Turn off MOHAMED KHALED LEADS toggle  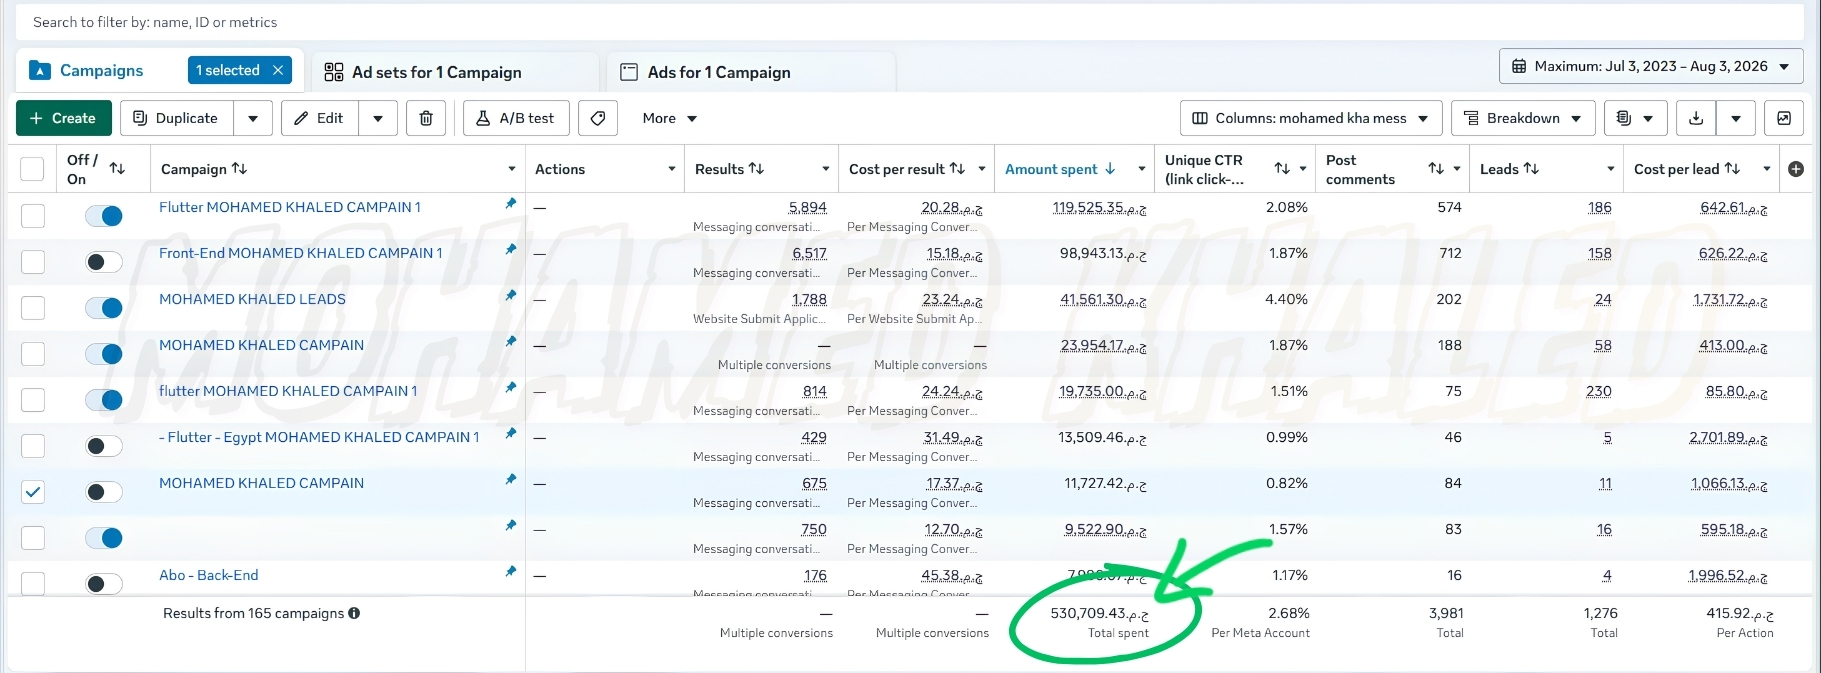(x=104, y=307)
